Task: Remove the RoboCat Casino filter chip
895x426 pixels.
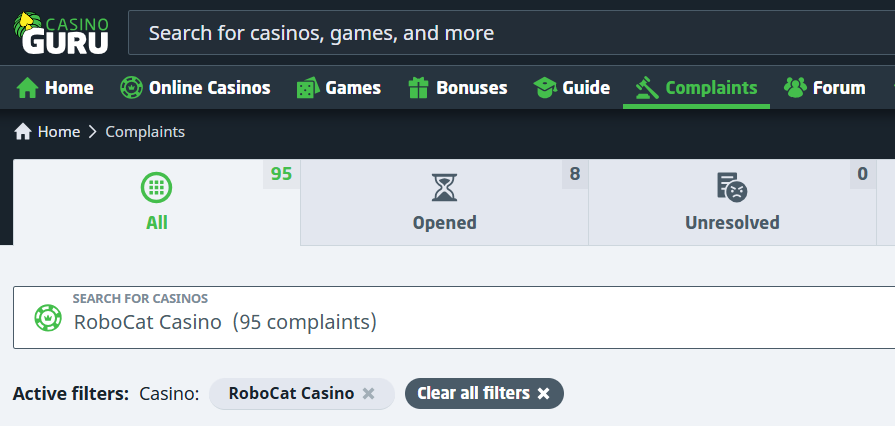Action: [x=369, y=394]
